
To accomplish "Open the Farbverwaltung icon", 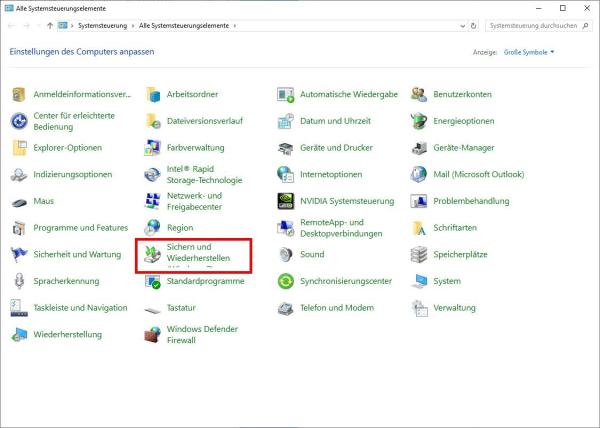I will (x=153, y=147).
